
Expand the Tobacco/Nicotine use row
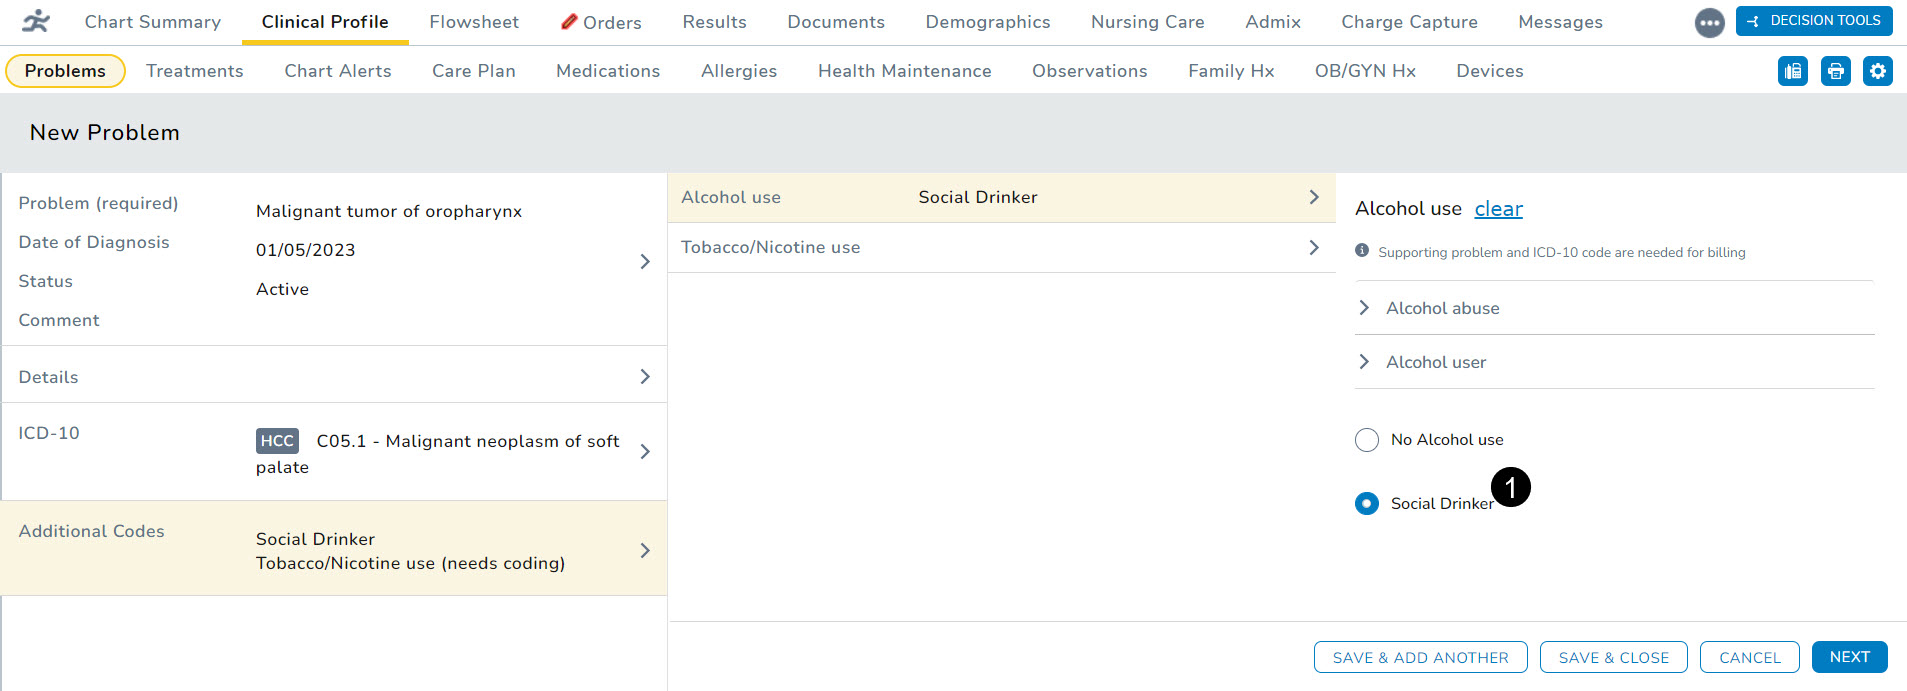(x=1313, y=247)
